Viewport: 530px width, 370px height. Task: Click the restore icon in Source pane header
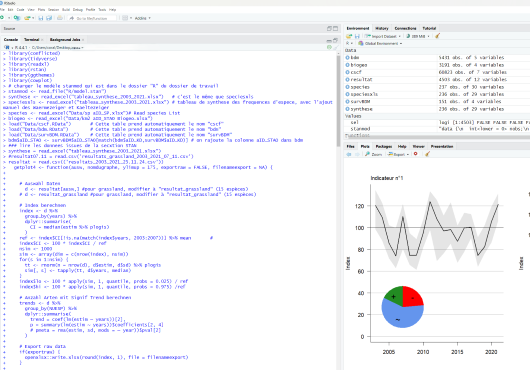[x=329, y=28]
